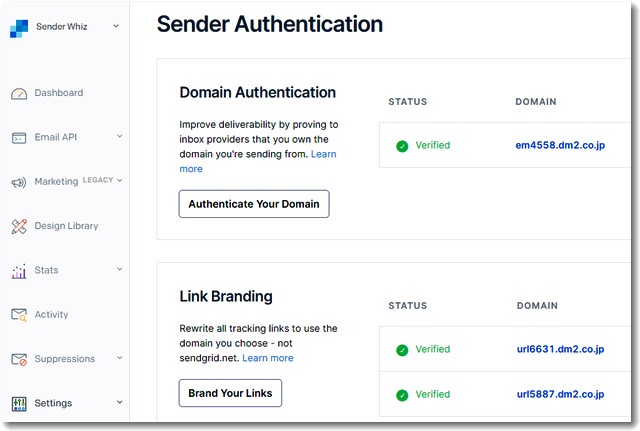
Task: Open the em4558.dm2.co.jp domain link
Action: [560, 145]
